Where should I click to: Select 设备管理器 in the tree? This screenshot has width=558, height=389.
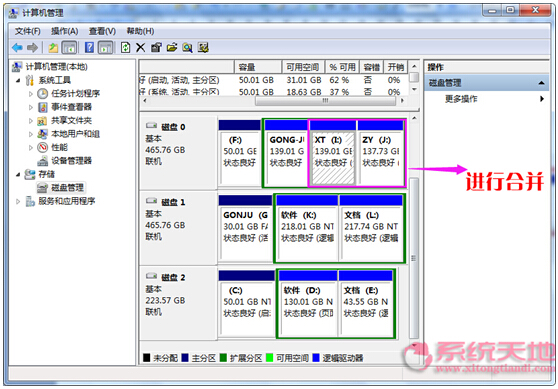71,161
